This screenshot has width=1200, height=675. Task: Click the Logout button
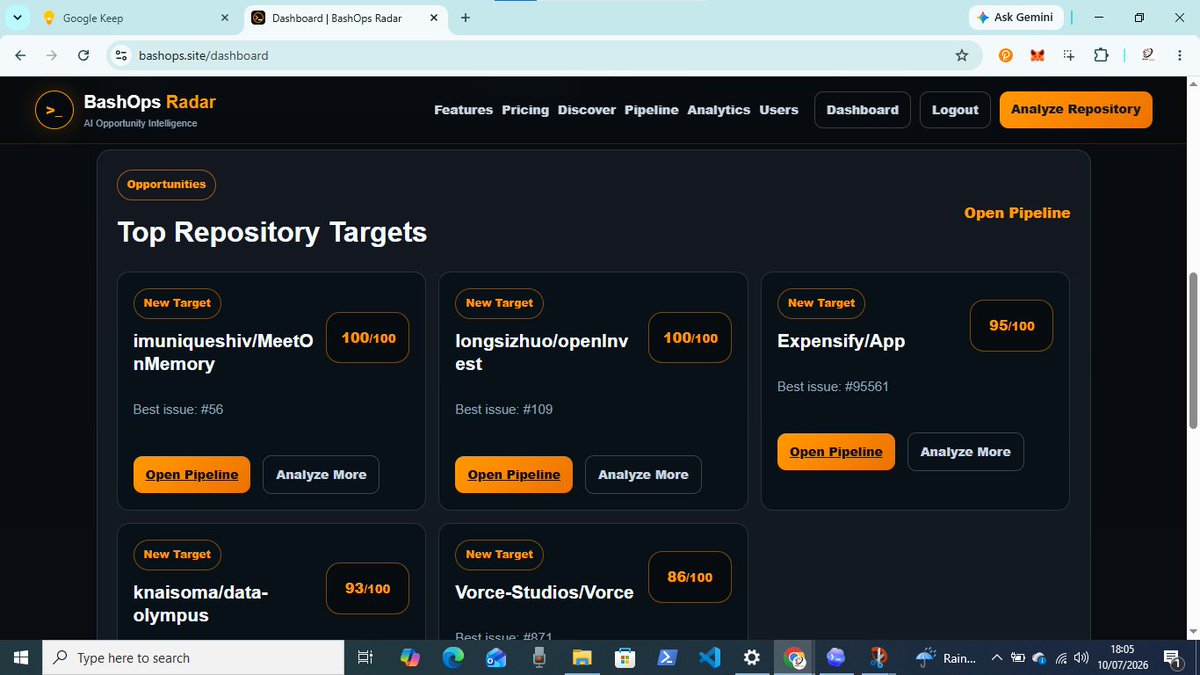pyautogui.click(x=955, y=110)
